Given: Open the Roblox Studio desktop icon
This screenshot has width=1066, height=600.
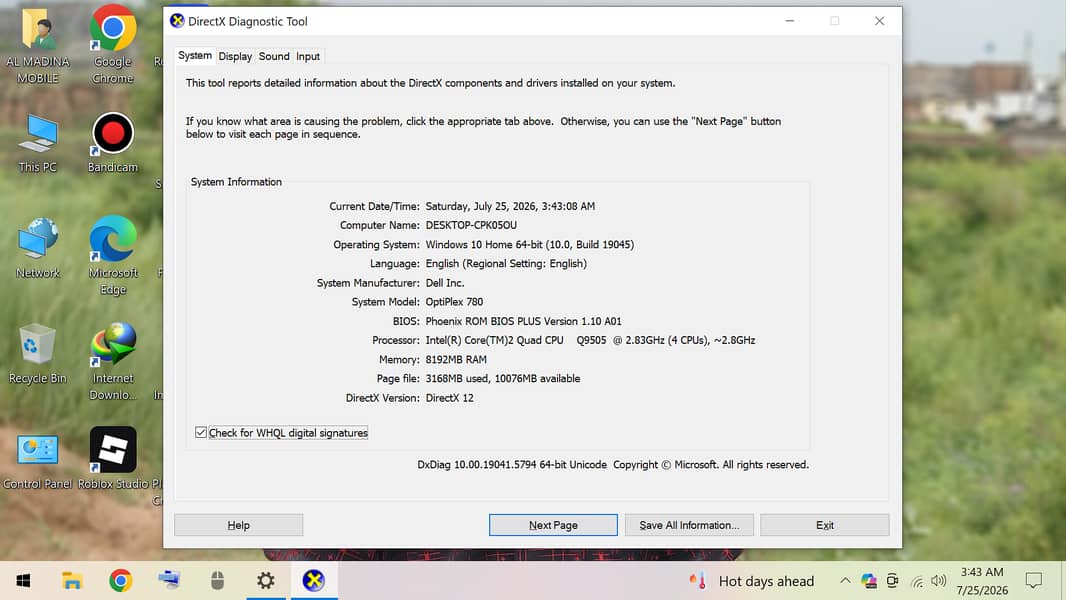Looking at the screenshot, I should [x=113, y=457].
